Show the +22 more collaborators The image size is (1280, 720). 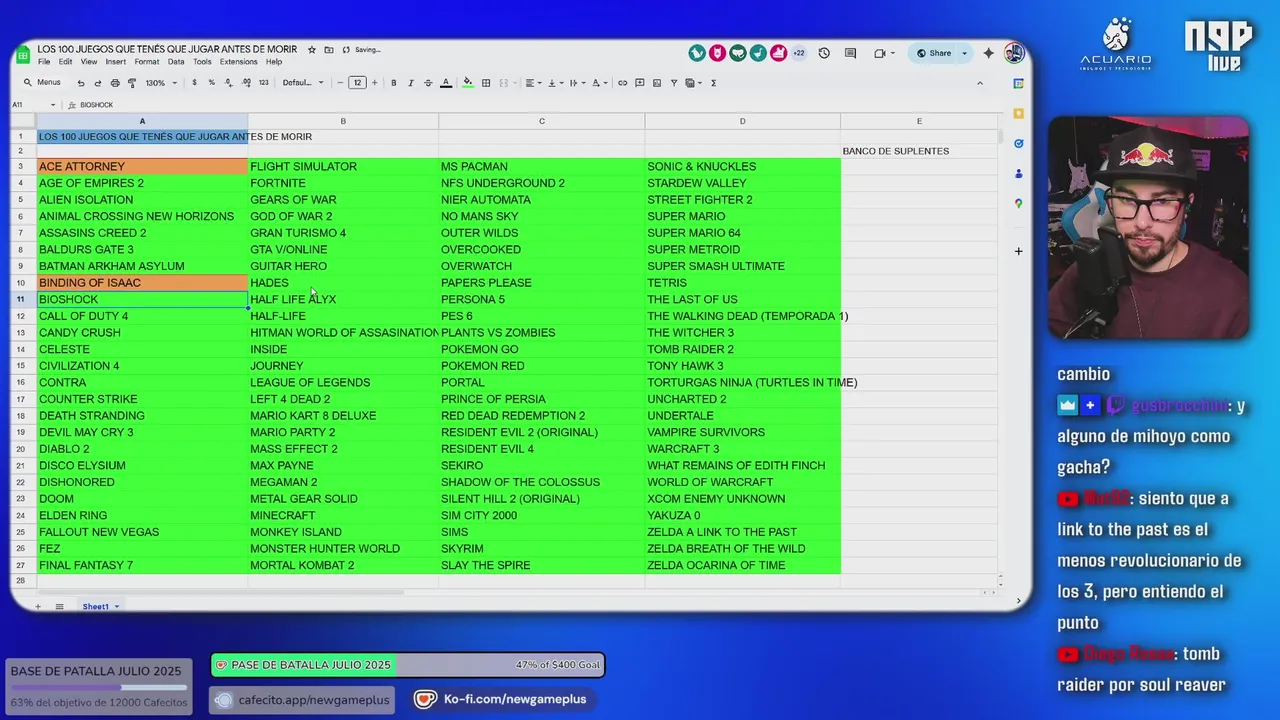click(x=798, y=53)
